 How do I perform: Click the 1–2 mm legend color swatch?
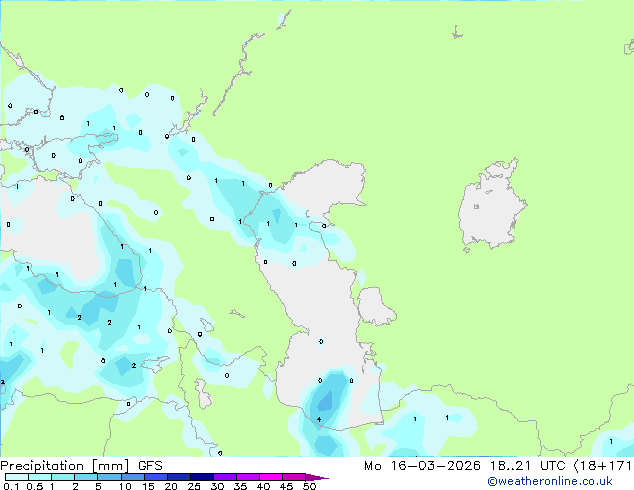63,477
